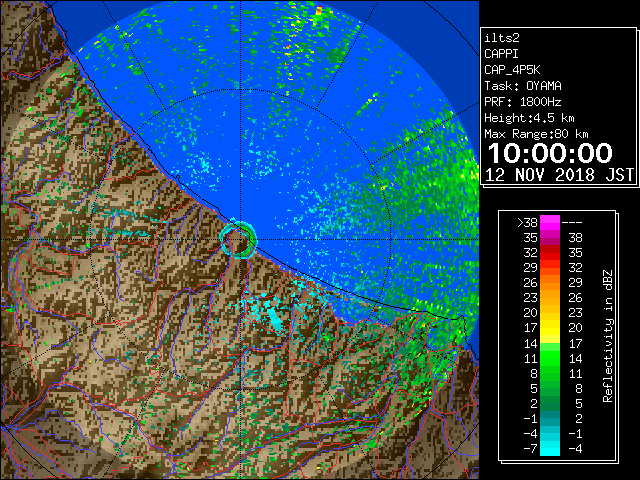Click the PRF: 1800Hz value
Image resolution: width=640 pixels, height=480 pixels.
pos(523,102)
